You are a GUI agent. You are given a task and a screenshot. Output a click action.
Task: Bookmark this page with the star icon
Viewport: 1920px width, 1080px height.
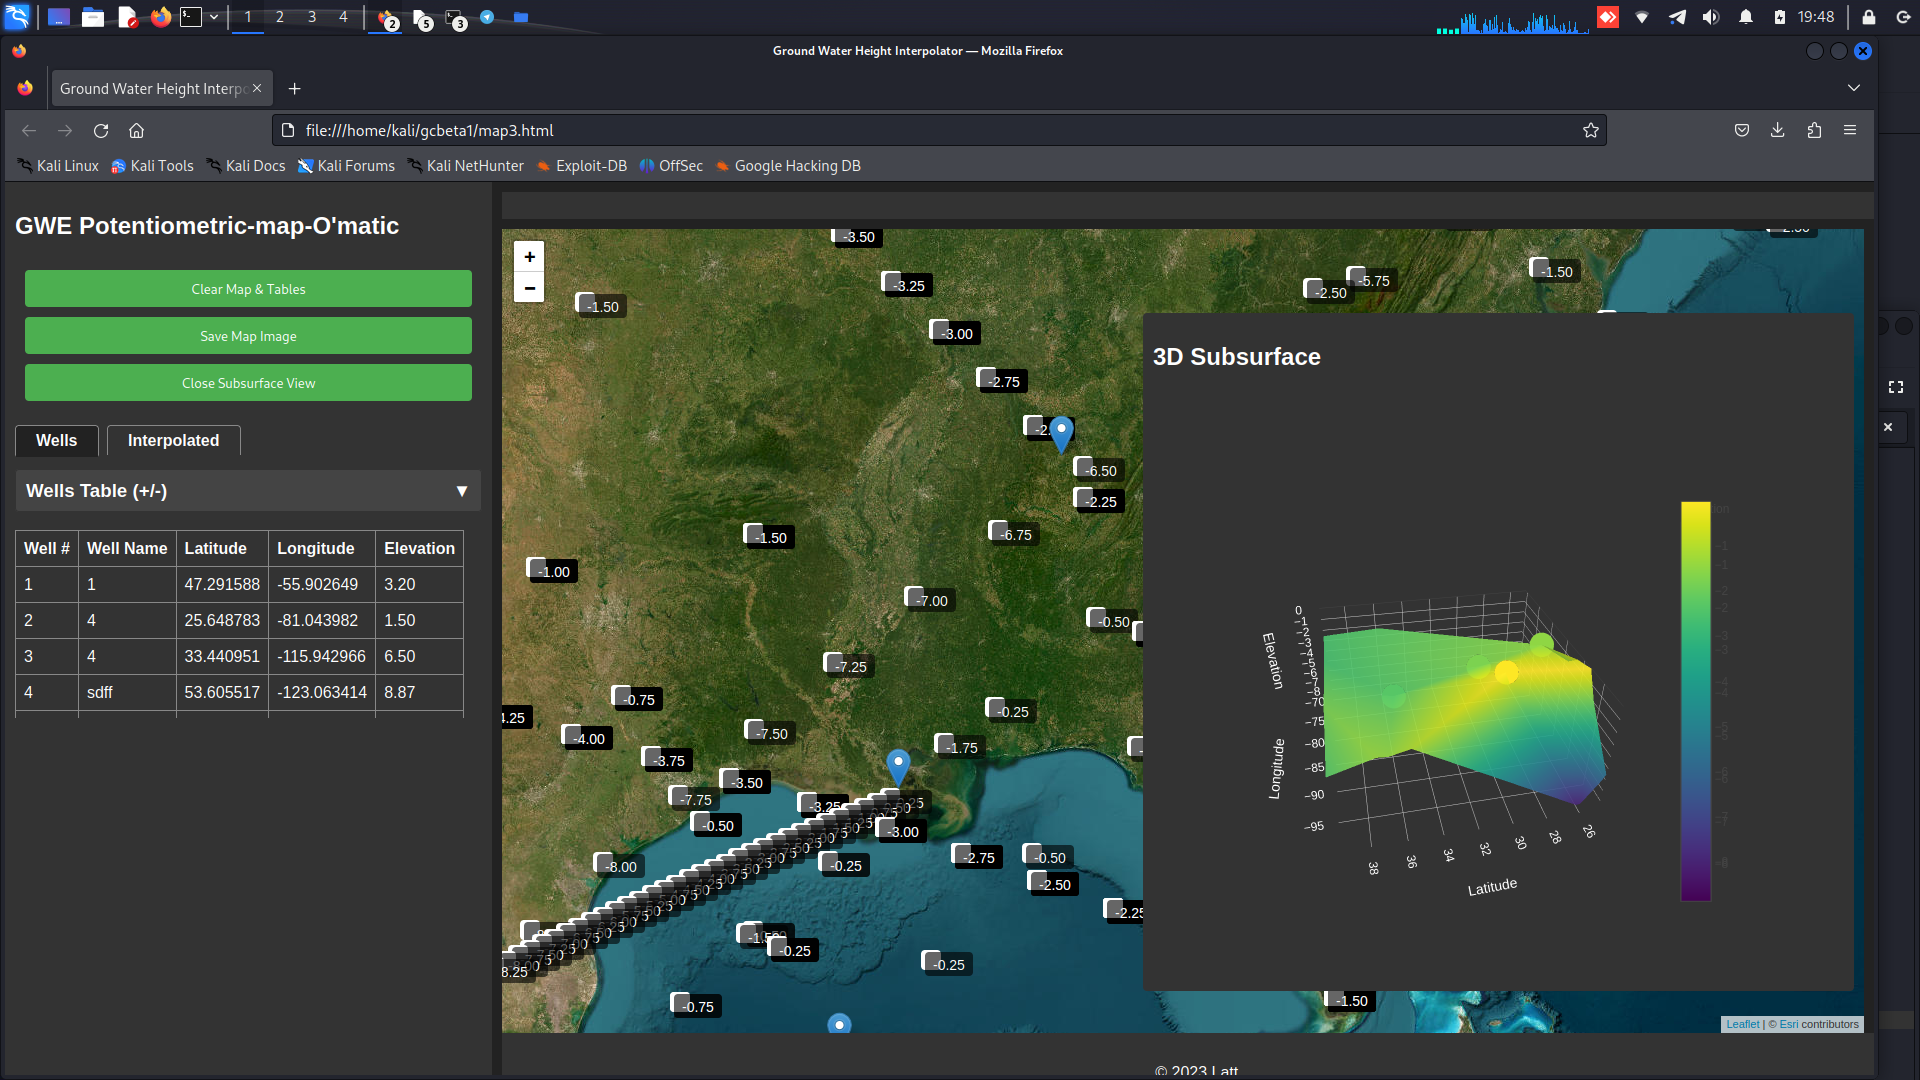pyautogui.click(x=1590, y=130)
